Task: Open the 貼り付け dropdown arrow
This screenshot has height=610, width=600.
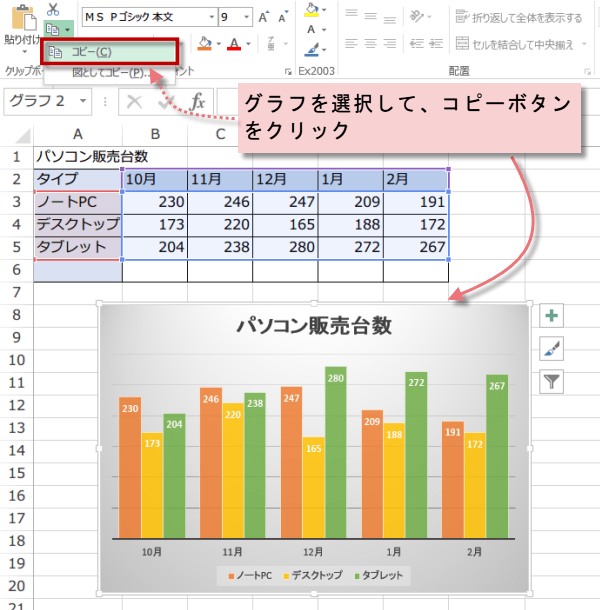Action: coord(25,51)
